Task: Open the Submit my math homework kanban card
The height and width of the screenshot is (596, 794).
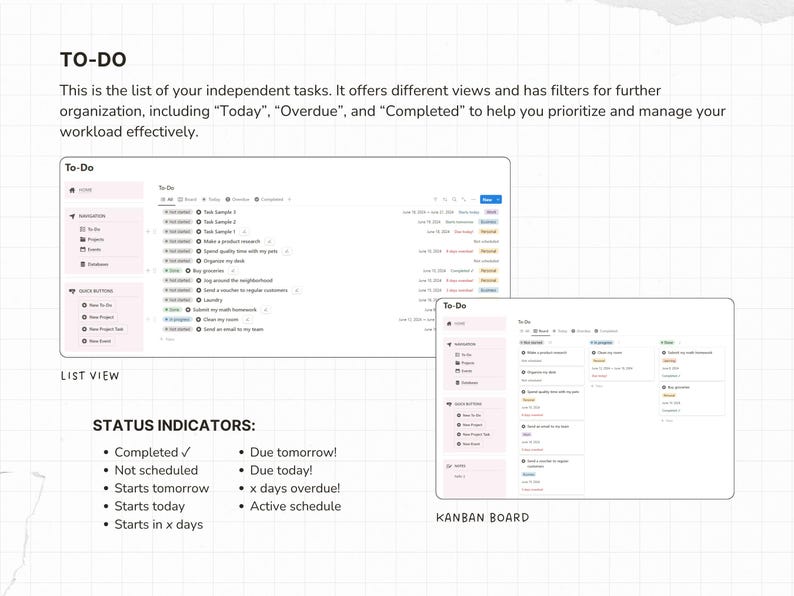Action: (692, 364)
